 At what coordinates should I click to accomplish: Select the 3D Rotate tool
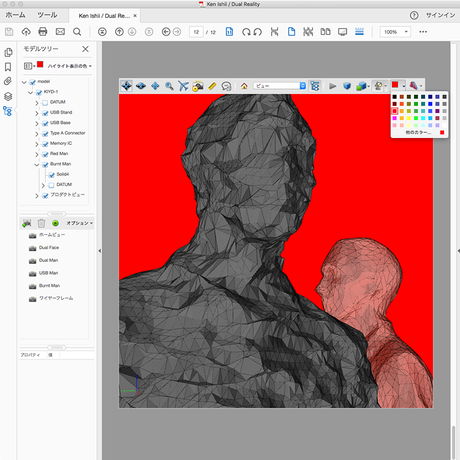pos(126,86)
